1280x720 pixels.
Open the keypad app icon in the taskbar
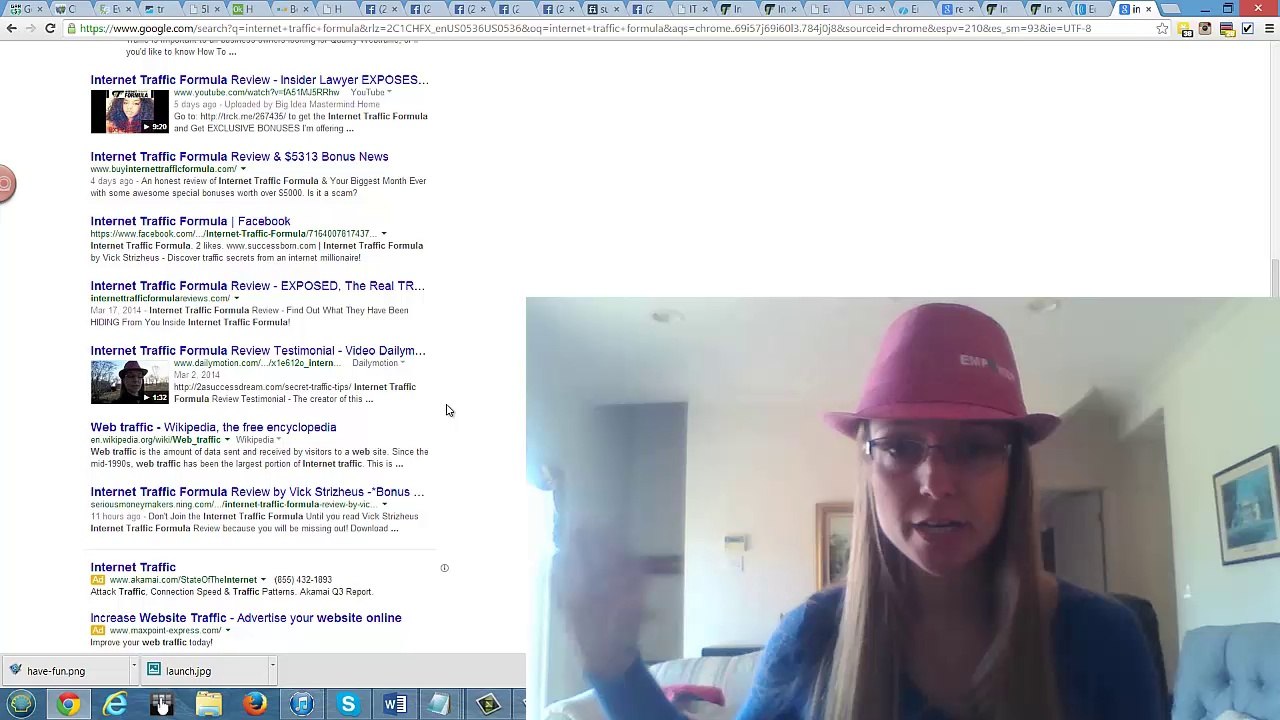[161, 705]
